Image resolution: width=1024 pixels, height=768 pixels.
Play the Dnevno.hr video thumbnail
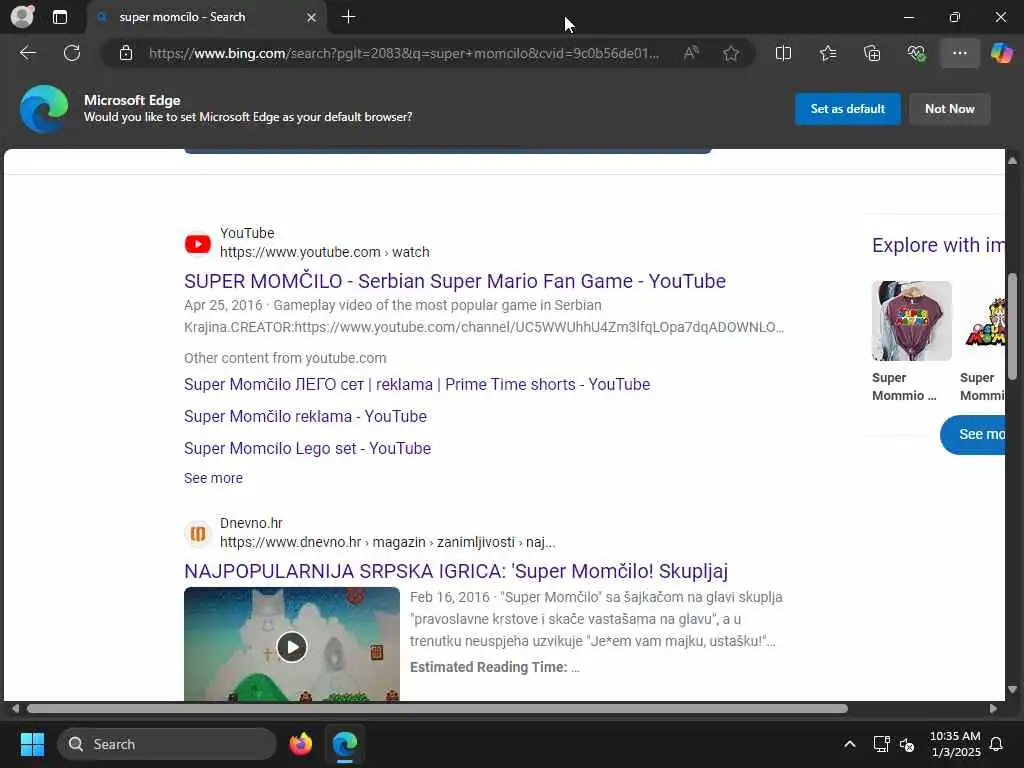pos(291,646)
